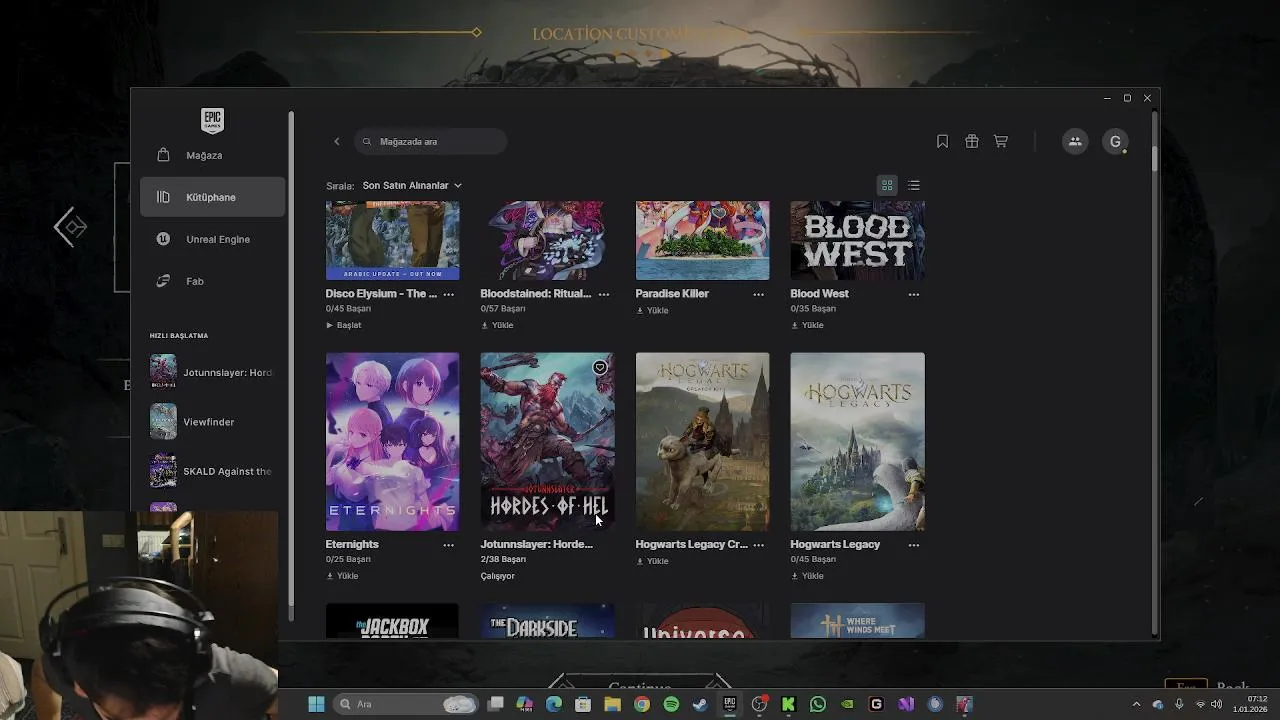
Task: Open Eternights cover thumbnail
Action: click(x=393, y=441)
